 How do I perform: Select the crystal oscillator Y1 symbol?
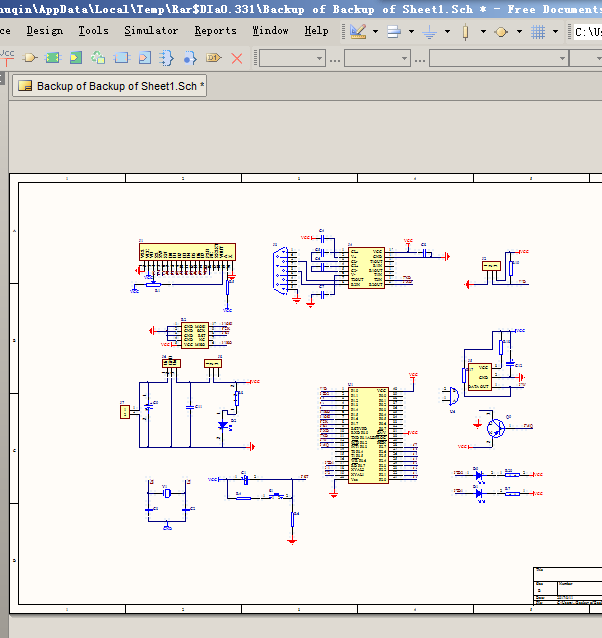[x=167, y=493]
